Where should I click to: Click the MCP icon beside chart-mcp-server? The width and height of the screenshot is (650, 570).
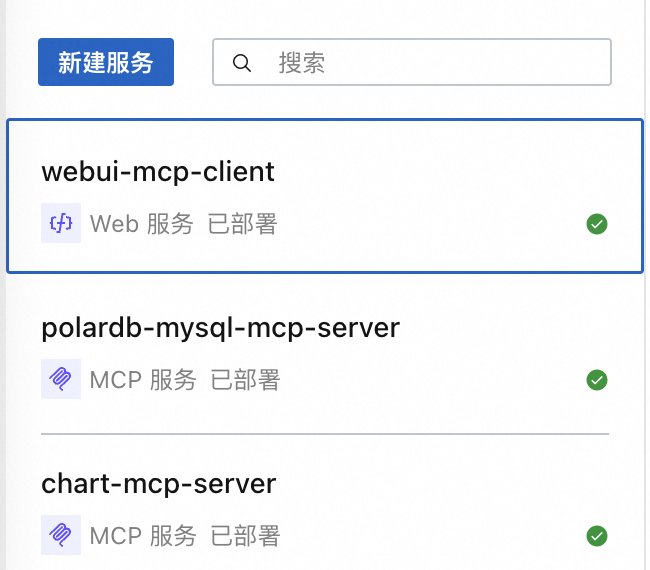[61, 536]
